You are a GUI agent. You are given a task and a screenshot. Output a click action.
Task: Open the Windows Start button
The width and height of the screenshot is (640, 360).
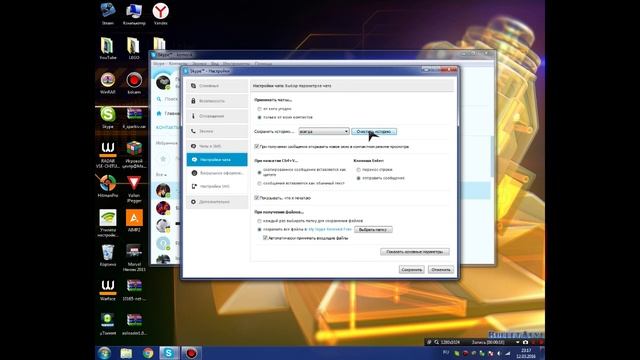[x=104, y=353]
